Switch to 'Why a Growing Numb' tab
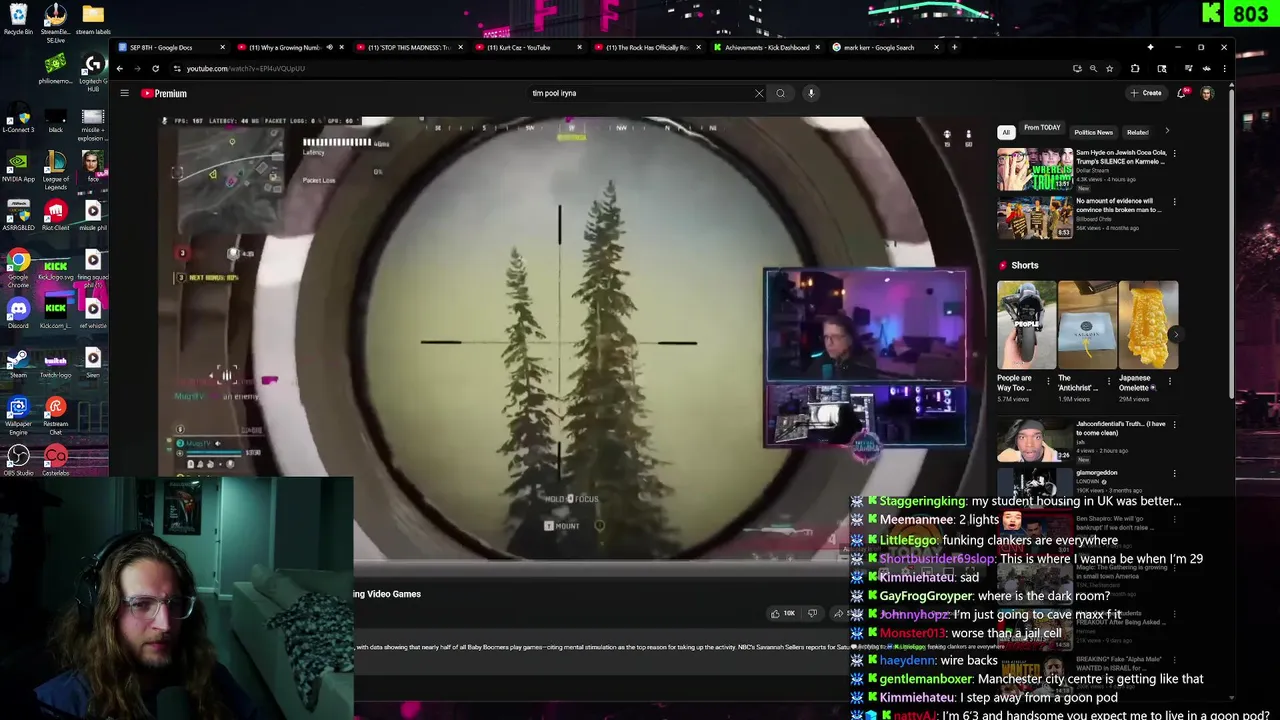Viewport: 1280px width, 720px height. 288,47
